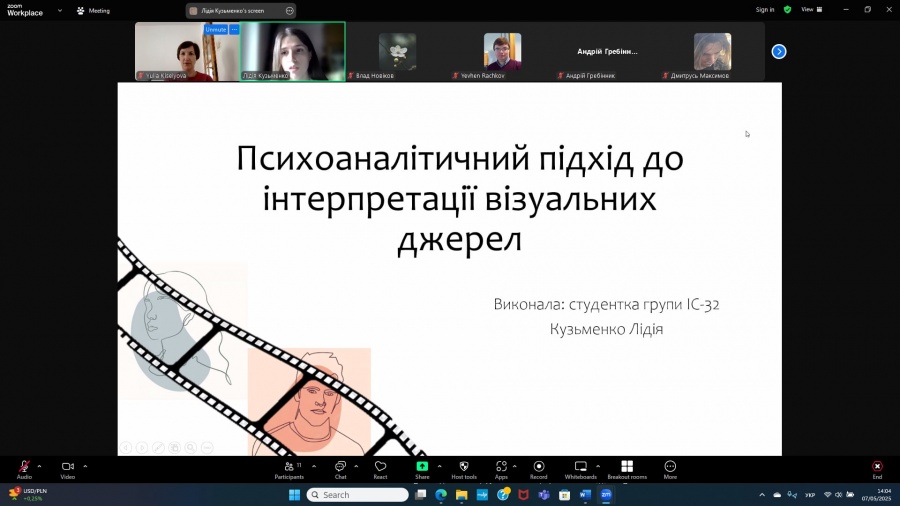This screenshot has height=506, width=900.
Task: End the meeting with the End button
Action: 877,469
